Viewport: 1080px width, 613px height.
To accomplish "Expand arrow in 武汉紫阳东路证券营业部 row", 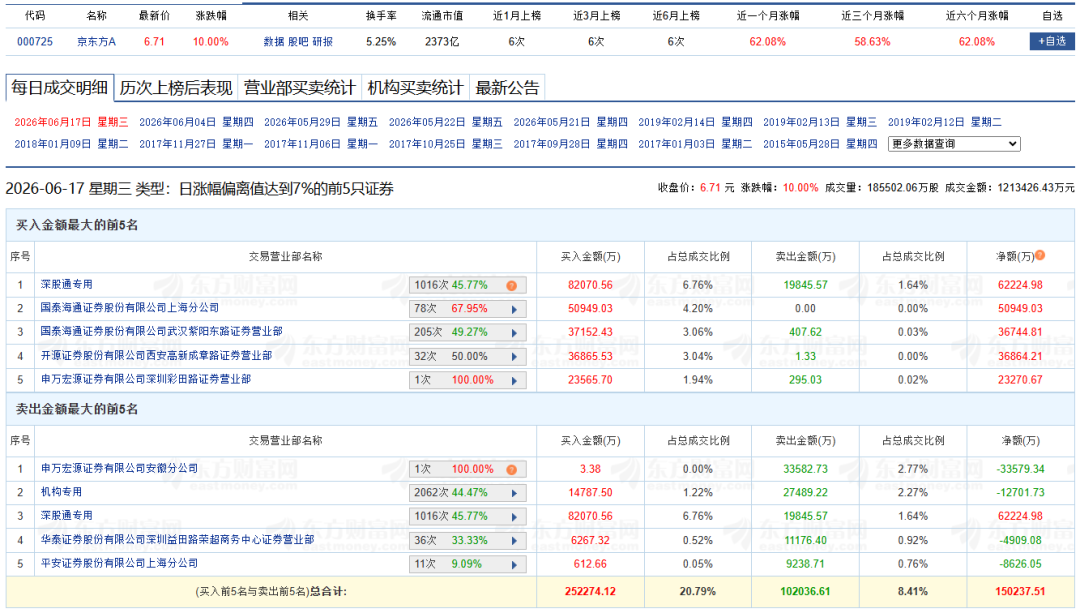I will (x=514, y=333).
